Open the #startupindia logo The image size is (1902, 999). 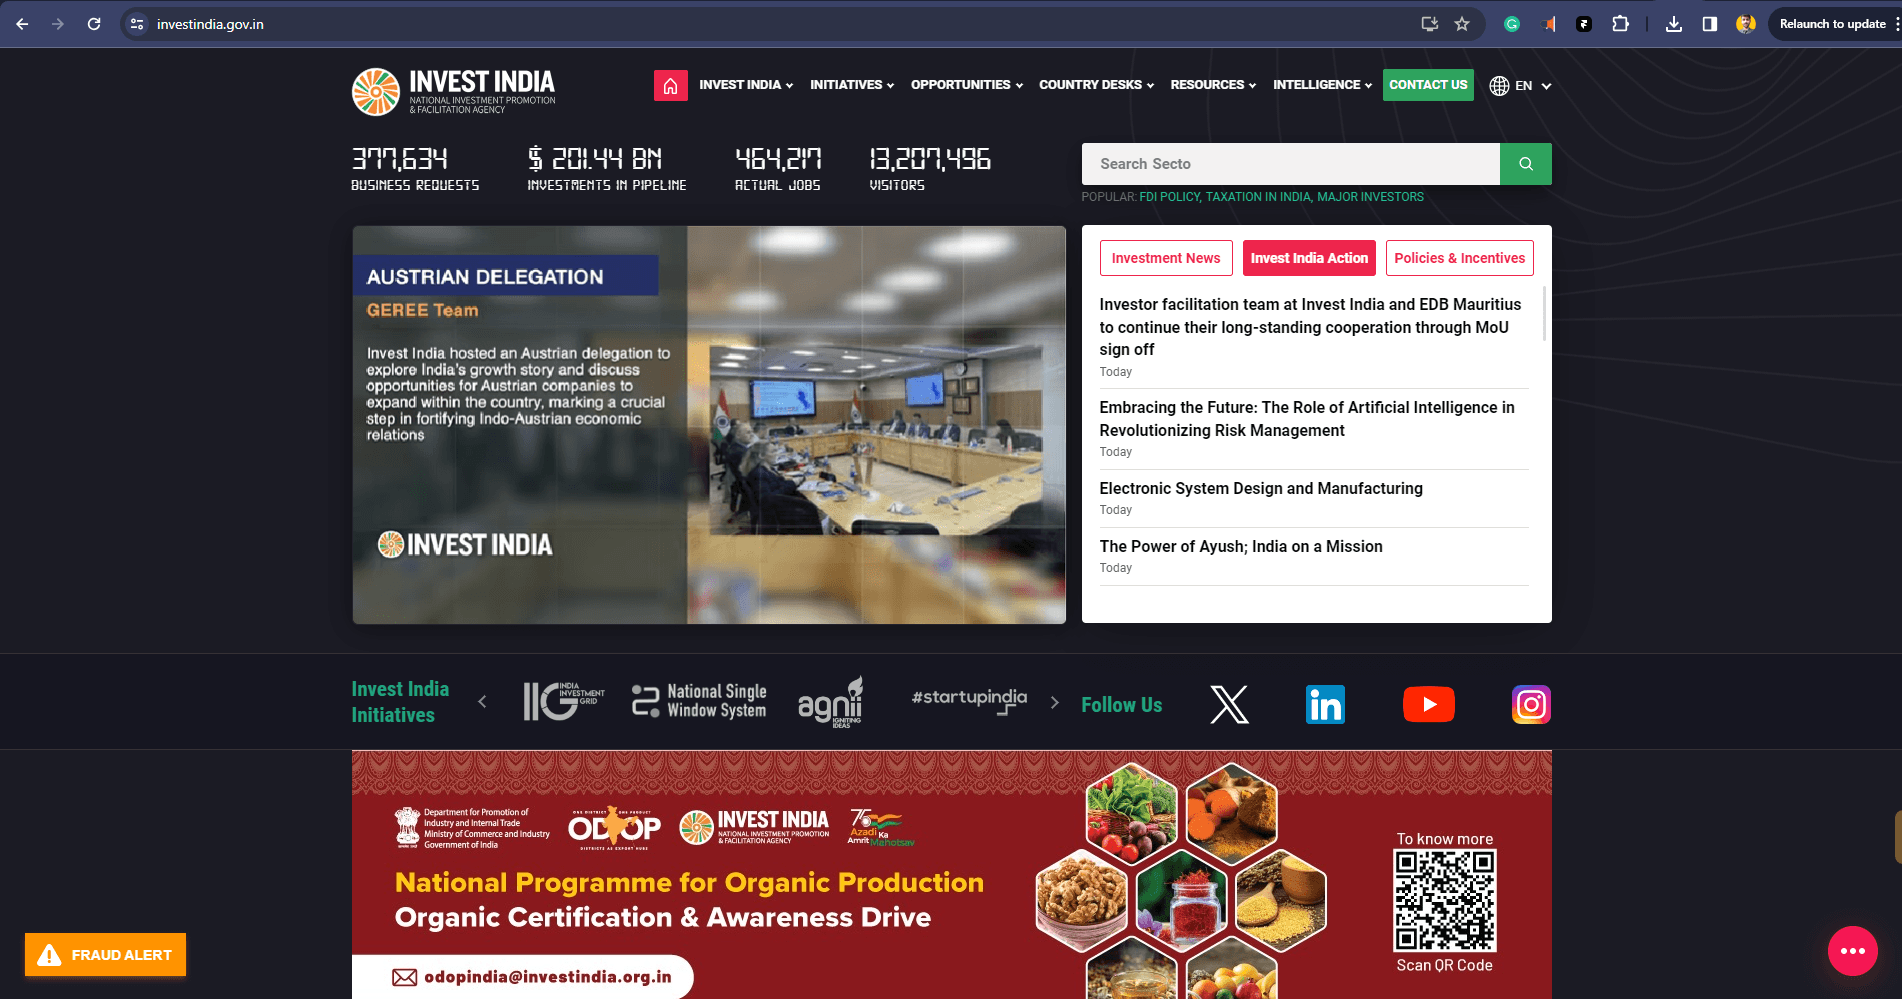point(969,700)
